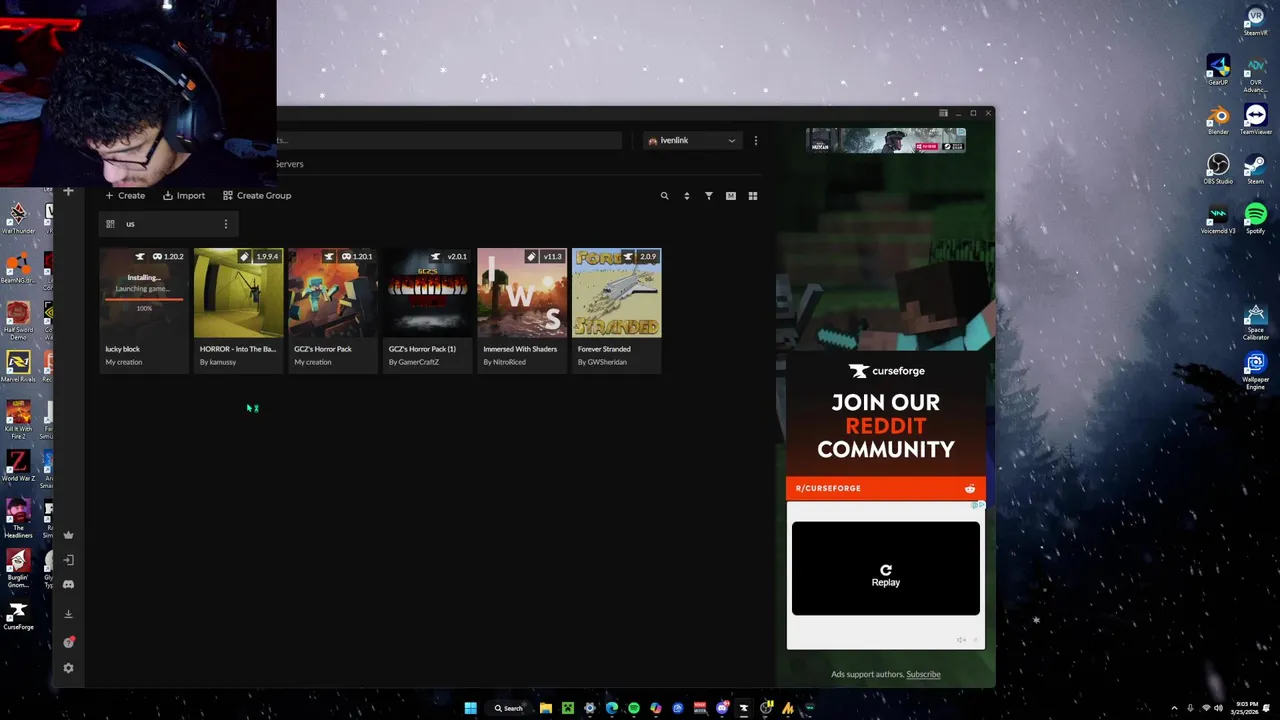Viewport: 1280px width, 720px height.
Task: Add a game with sidebar plus icon
Action: pyautogui.click(x=68, y=191)
